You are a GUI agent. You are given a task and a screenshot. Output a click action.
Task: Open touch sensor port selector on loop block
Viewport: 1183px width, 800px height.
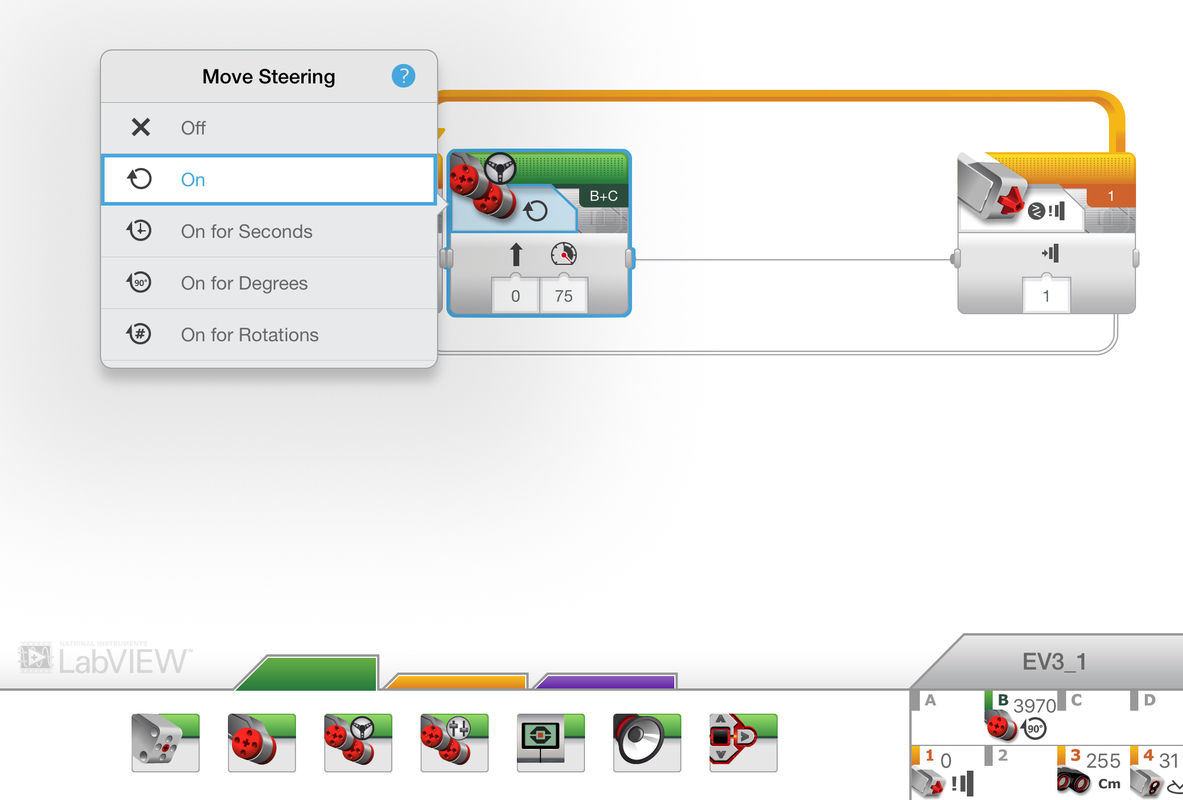[1110, 197]
